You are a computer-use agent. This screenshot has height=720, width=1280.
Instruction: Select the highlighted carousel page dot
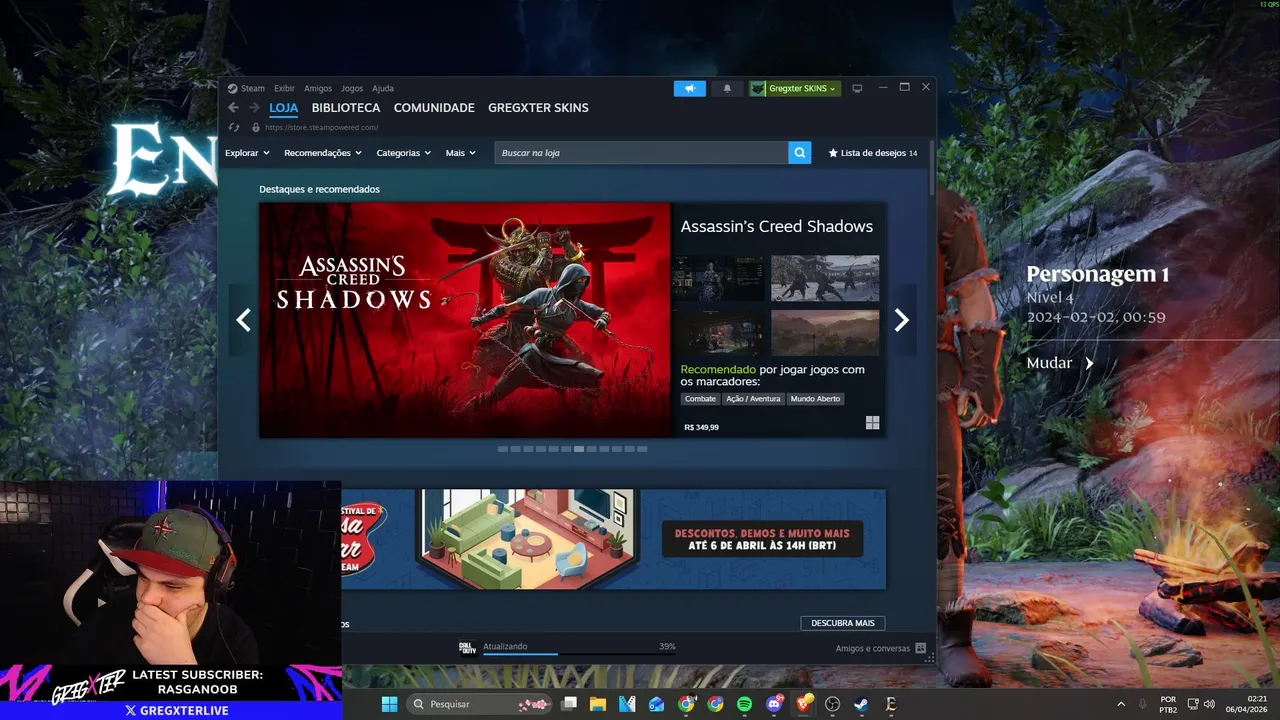pos(579,449)
